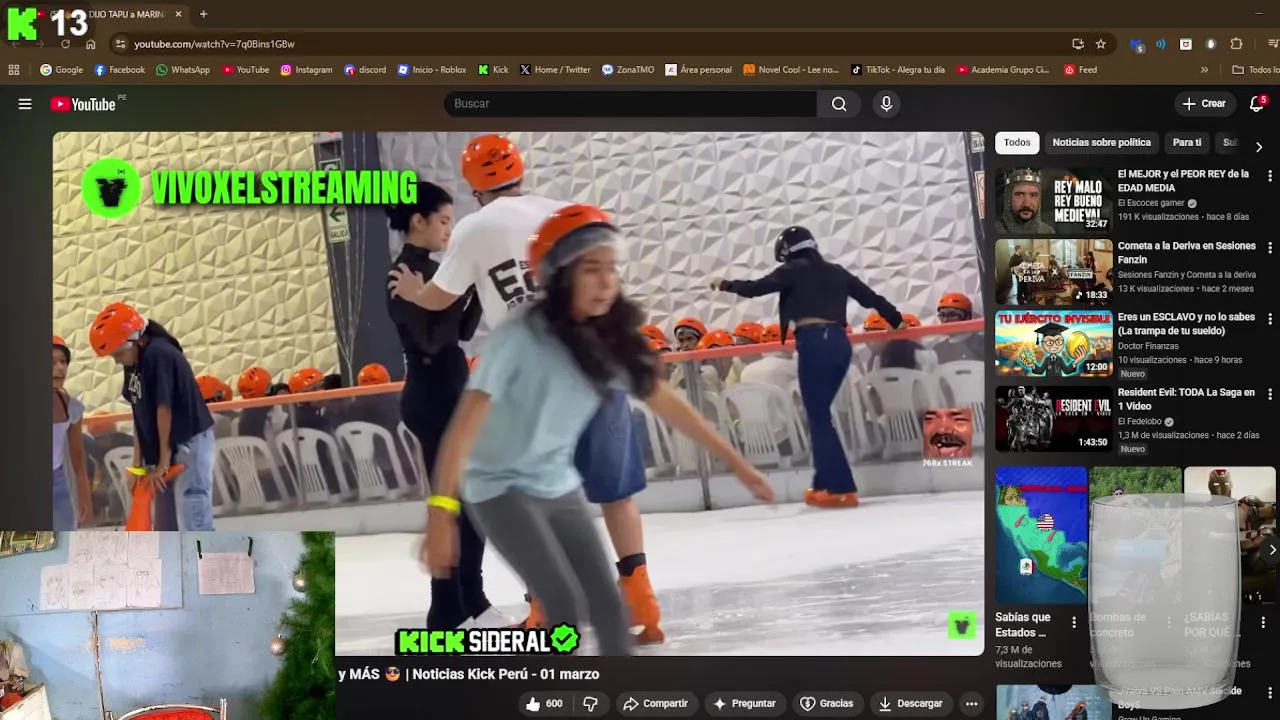Open options for Cometa a la Deriva video

1270,248
